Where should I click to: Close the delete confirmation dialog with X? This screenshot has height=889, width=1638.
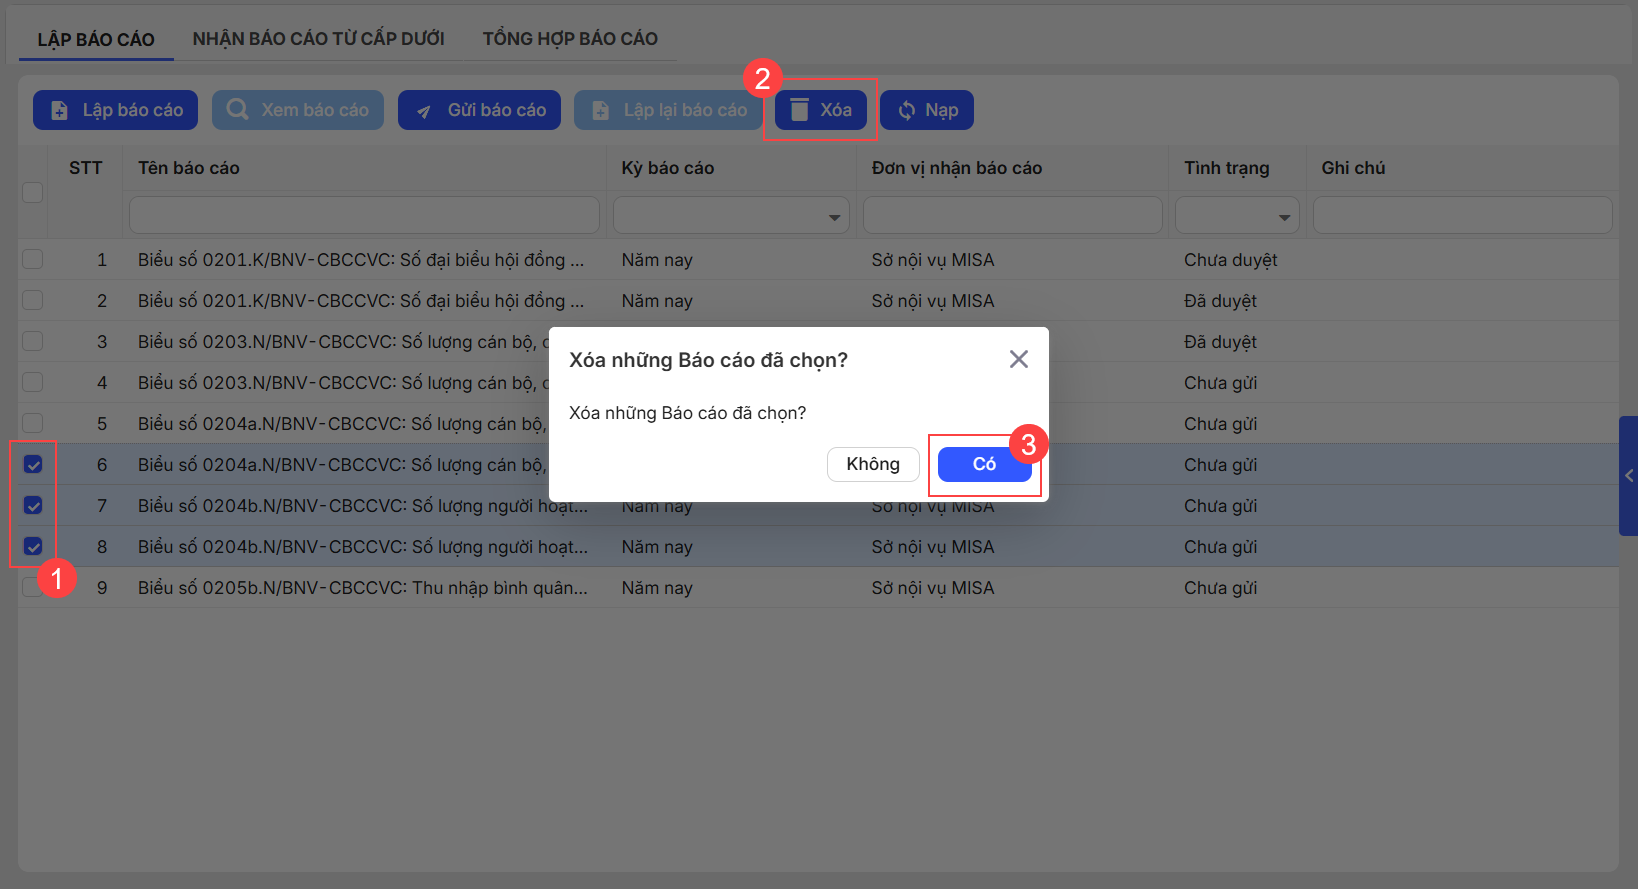[x=1018, y=359]
